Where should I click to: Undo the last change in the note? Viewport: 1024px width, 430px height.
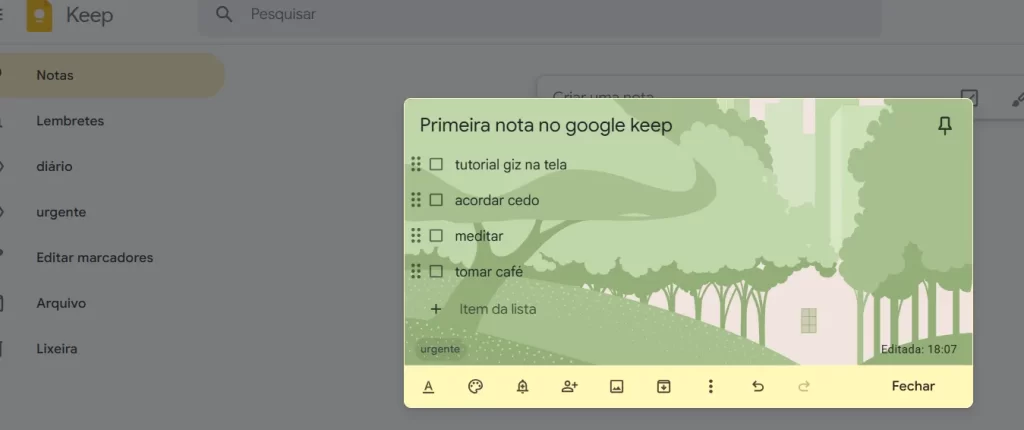758,387
